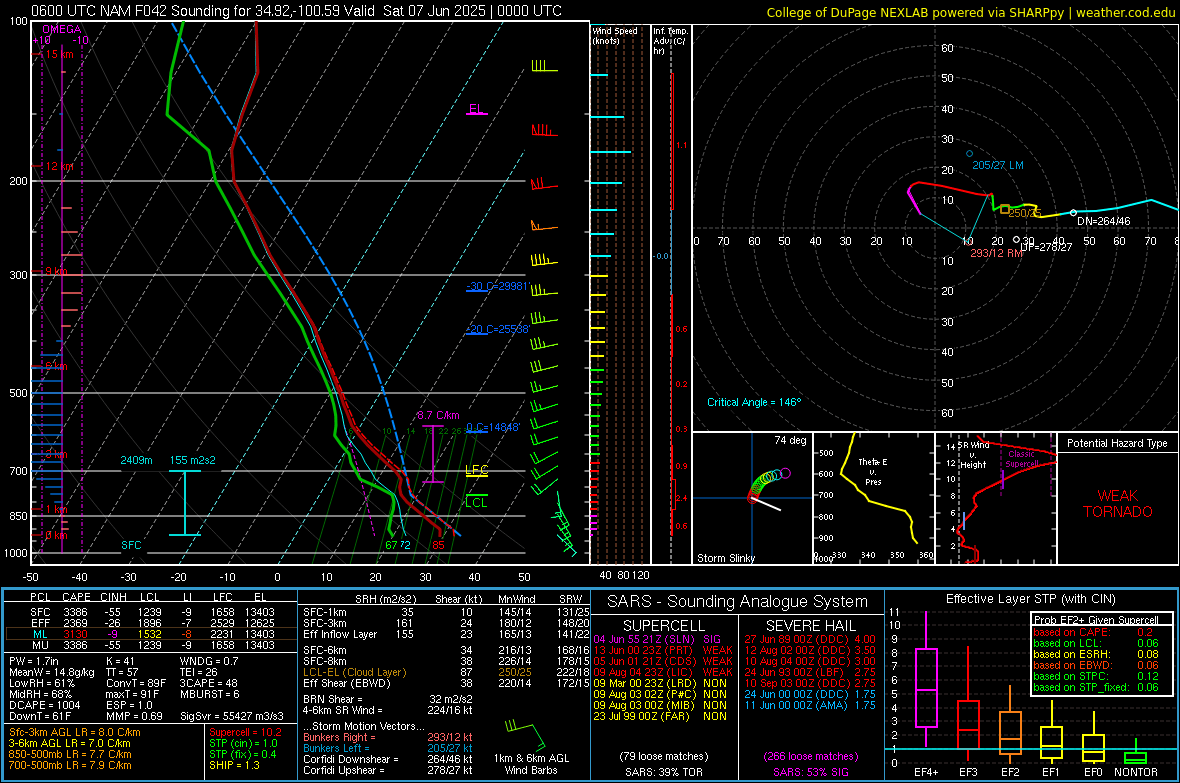This screenshot has width=1180, height=783.
Task: Click the 74 deg storm slinky value
Action: click(x=790, y=440)
